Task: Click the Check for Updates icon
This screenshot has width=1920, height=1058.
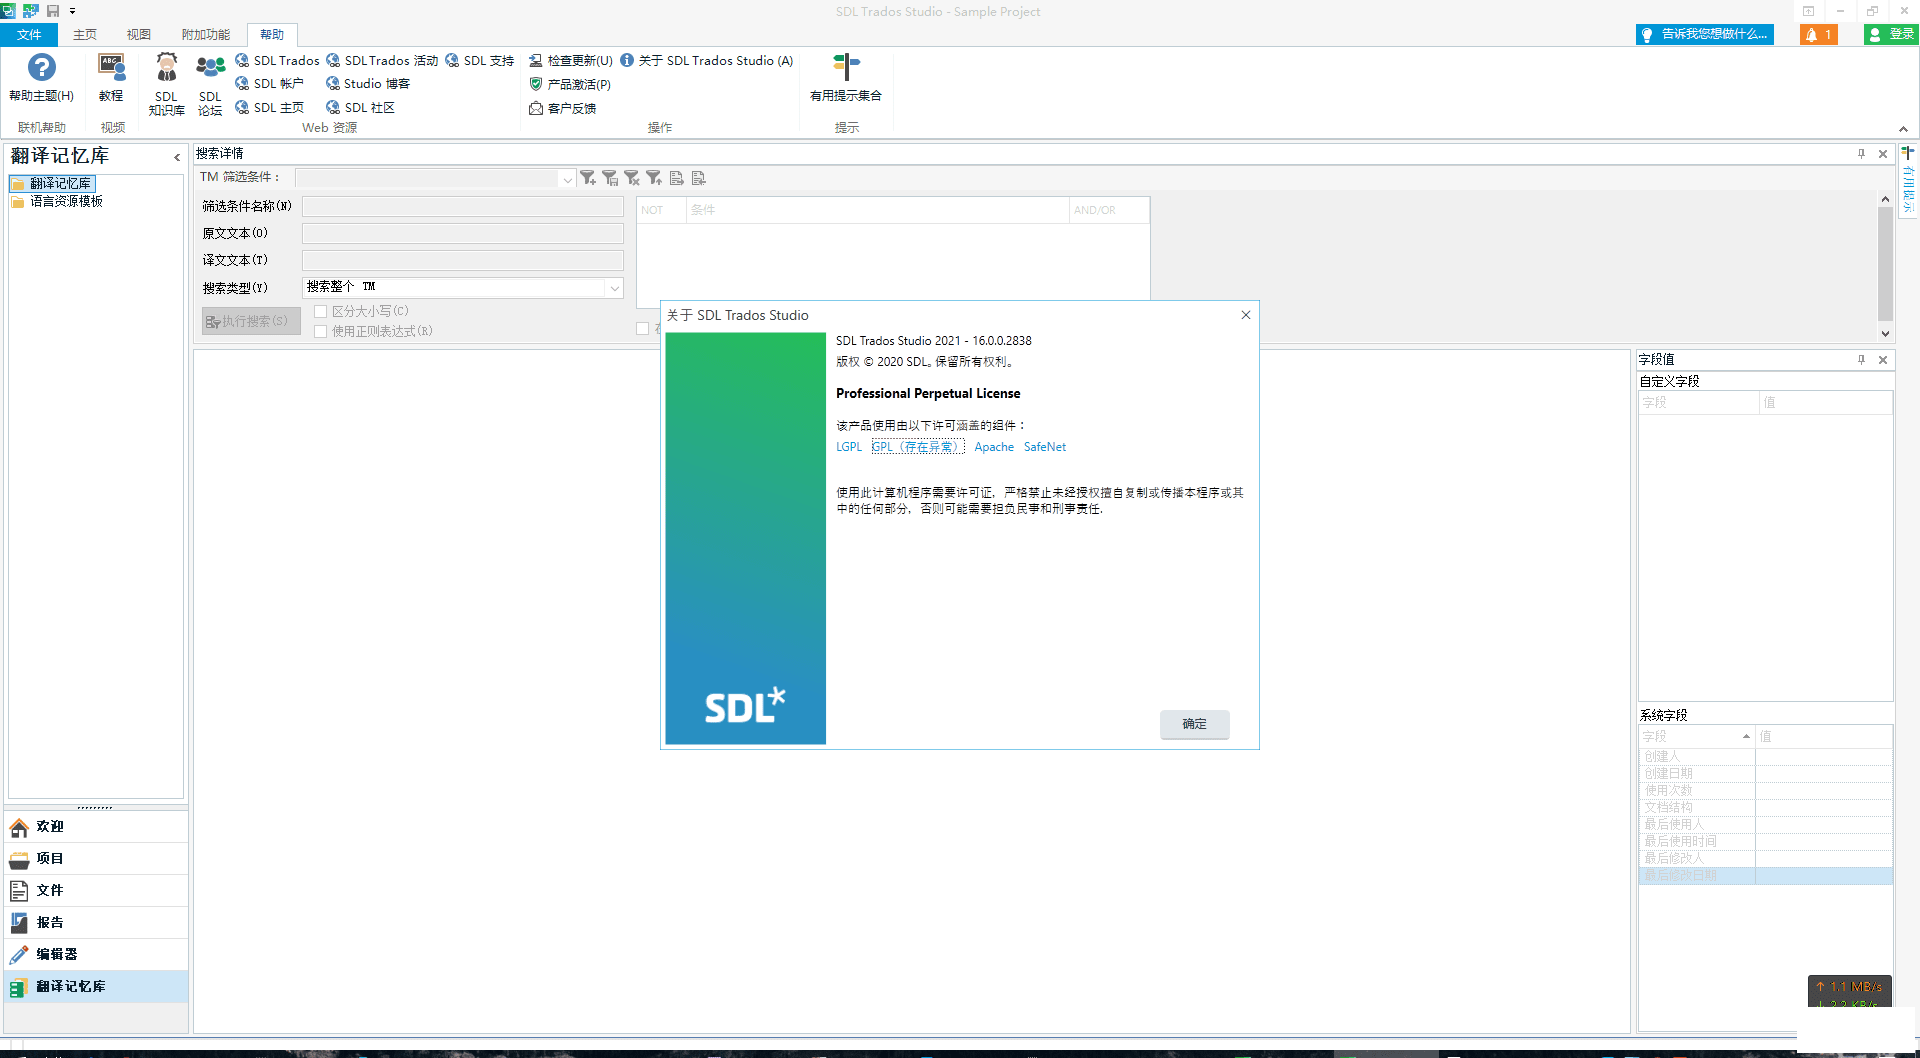Action: 536,61
